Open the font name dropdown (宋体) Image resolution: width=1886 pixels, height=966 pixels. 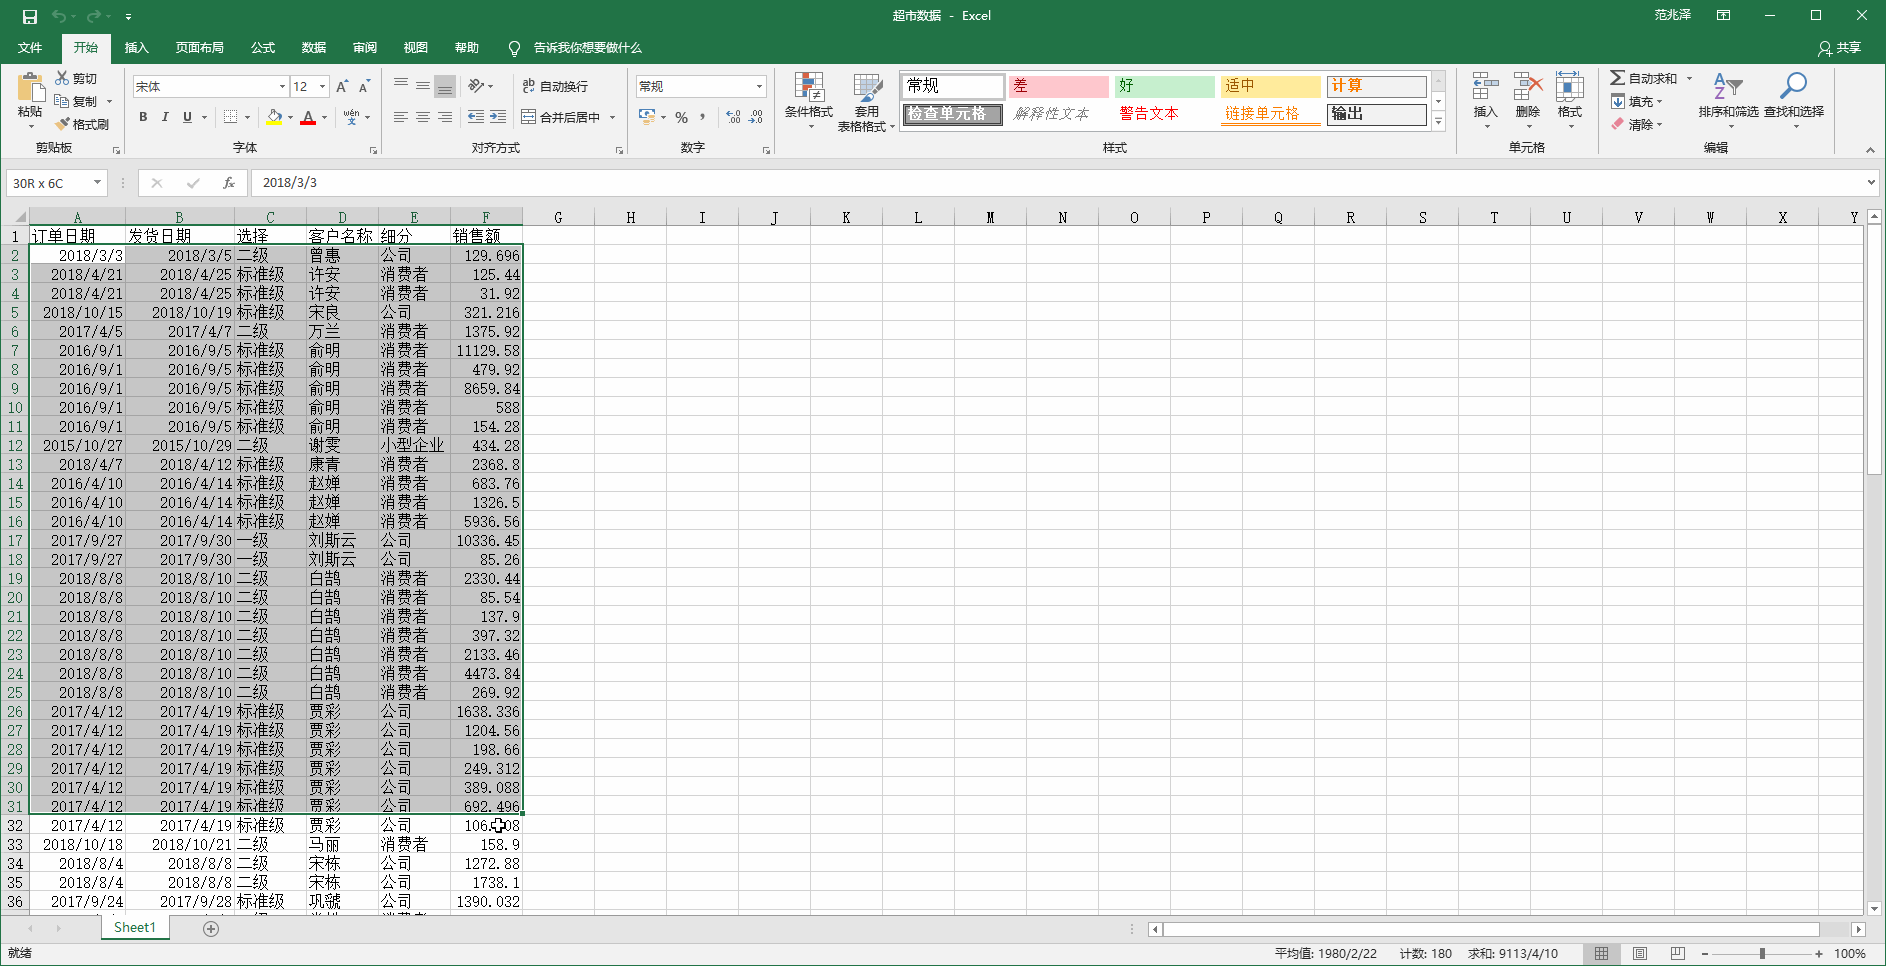pyautogui.click(x=282, y=87)
